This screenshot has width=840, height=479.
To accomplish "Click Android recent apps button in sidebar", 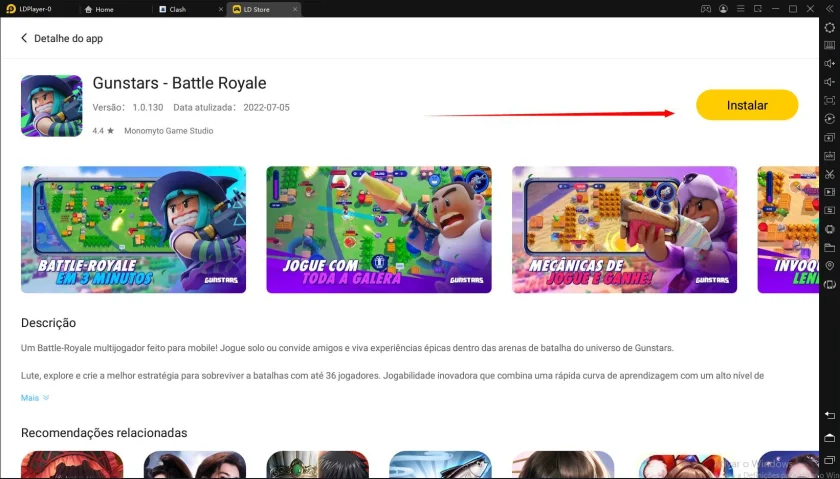I will click(x=829, y=460).
